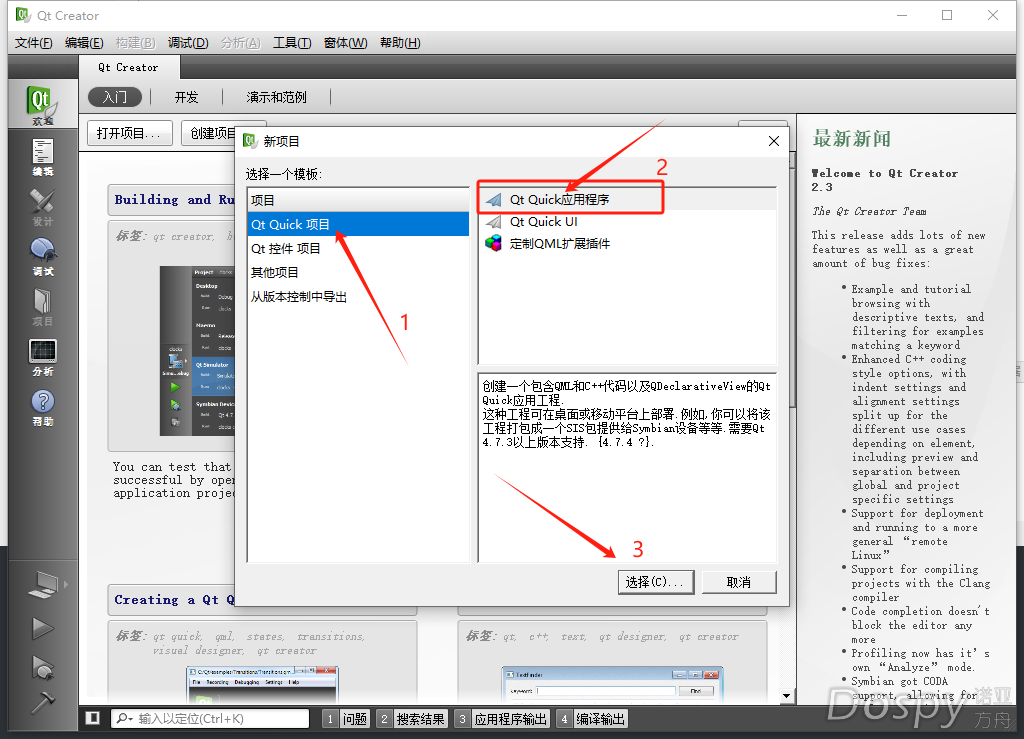Open the 编辑(E) menu
Screen dimensions: 1024x739
coord(84,43)
